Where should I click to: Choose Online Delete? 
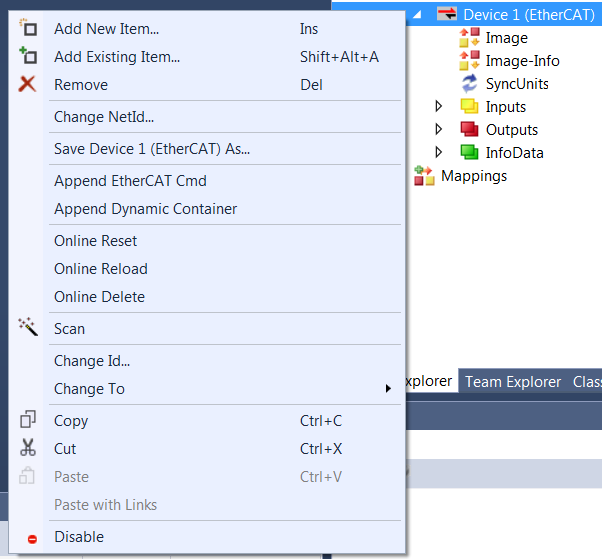tap(206, 297)
